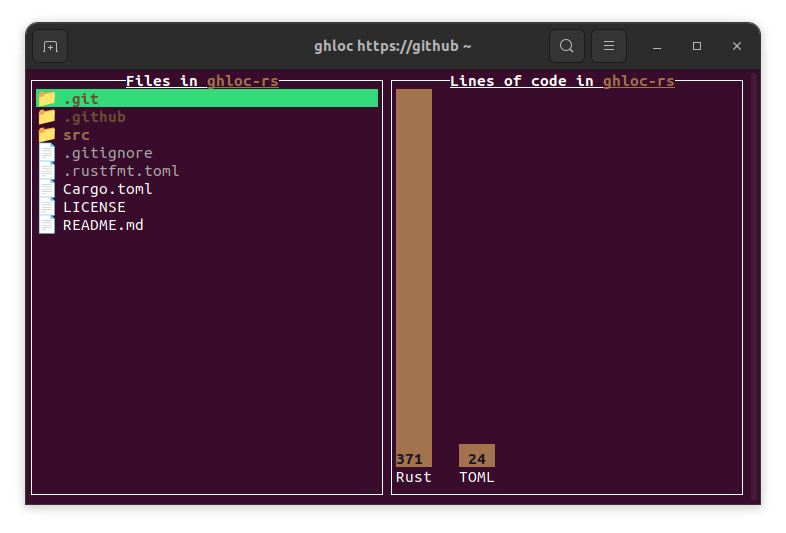Select the .github directory name

pyautogui.click(x=94, y=117)
